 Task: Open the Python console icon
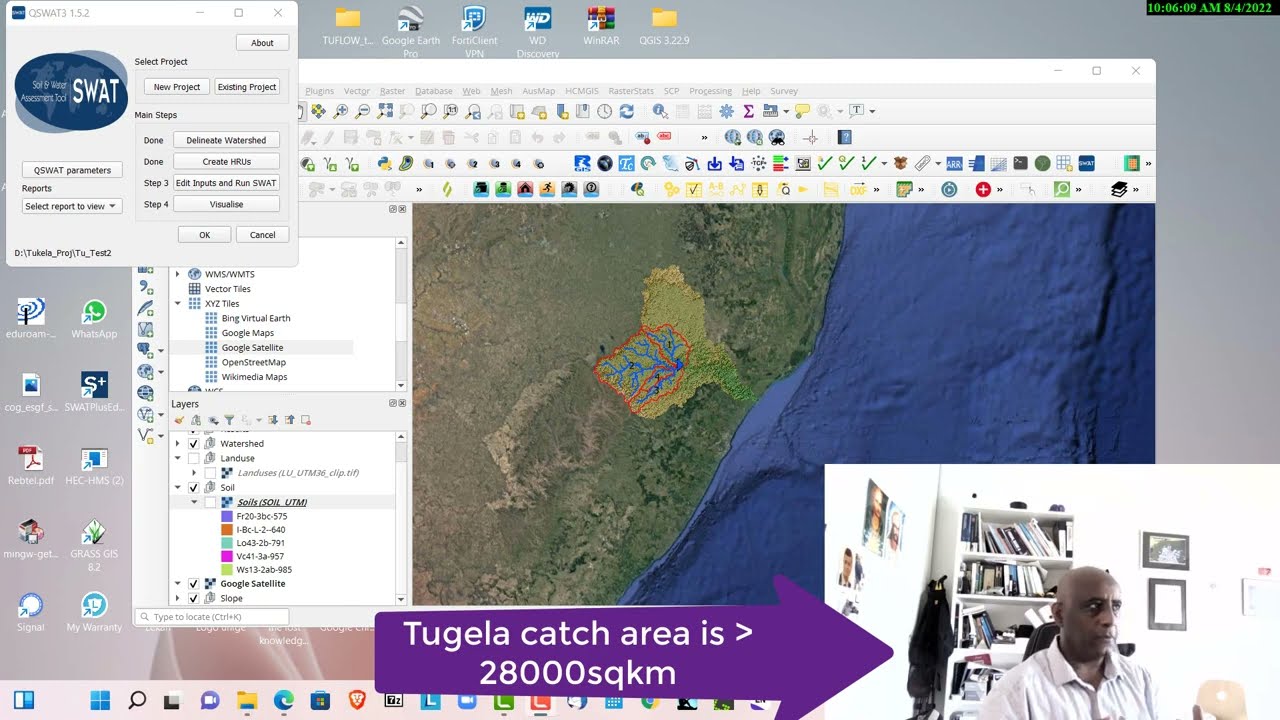pos(384,164)
